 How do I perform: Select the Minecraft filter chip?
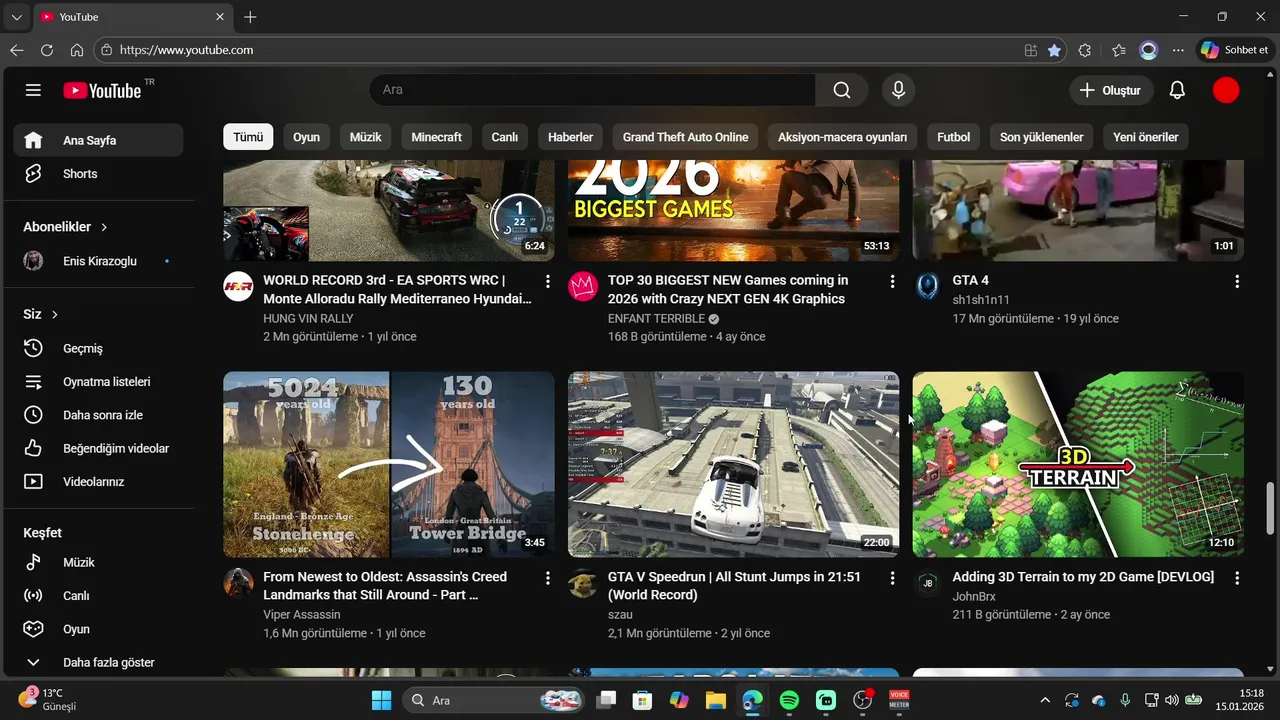pos(436,137)
